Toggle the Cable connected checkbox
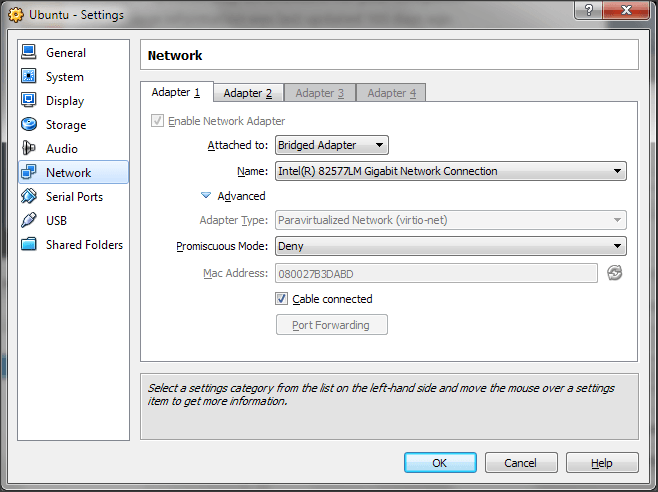The image size is (658, 492). point(282,299)
